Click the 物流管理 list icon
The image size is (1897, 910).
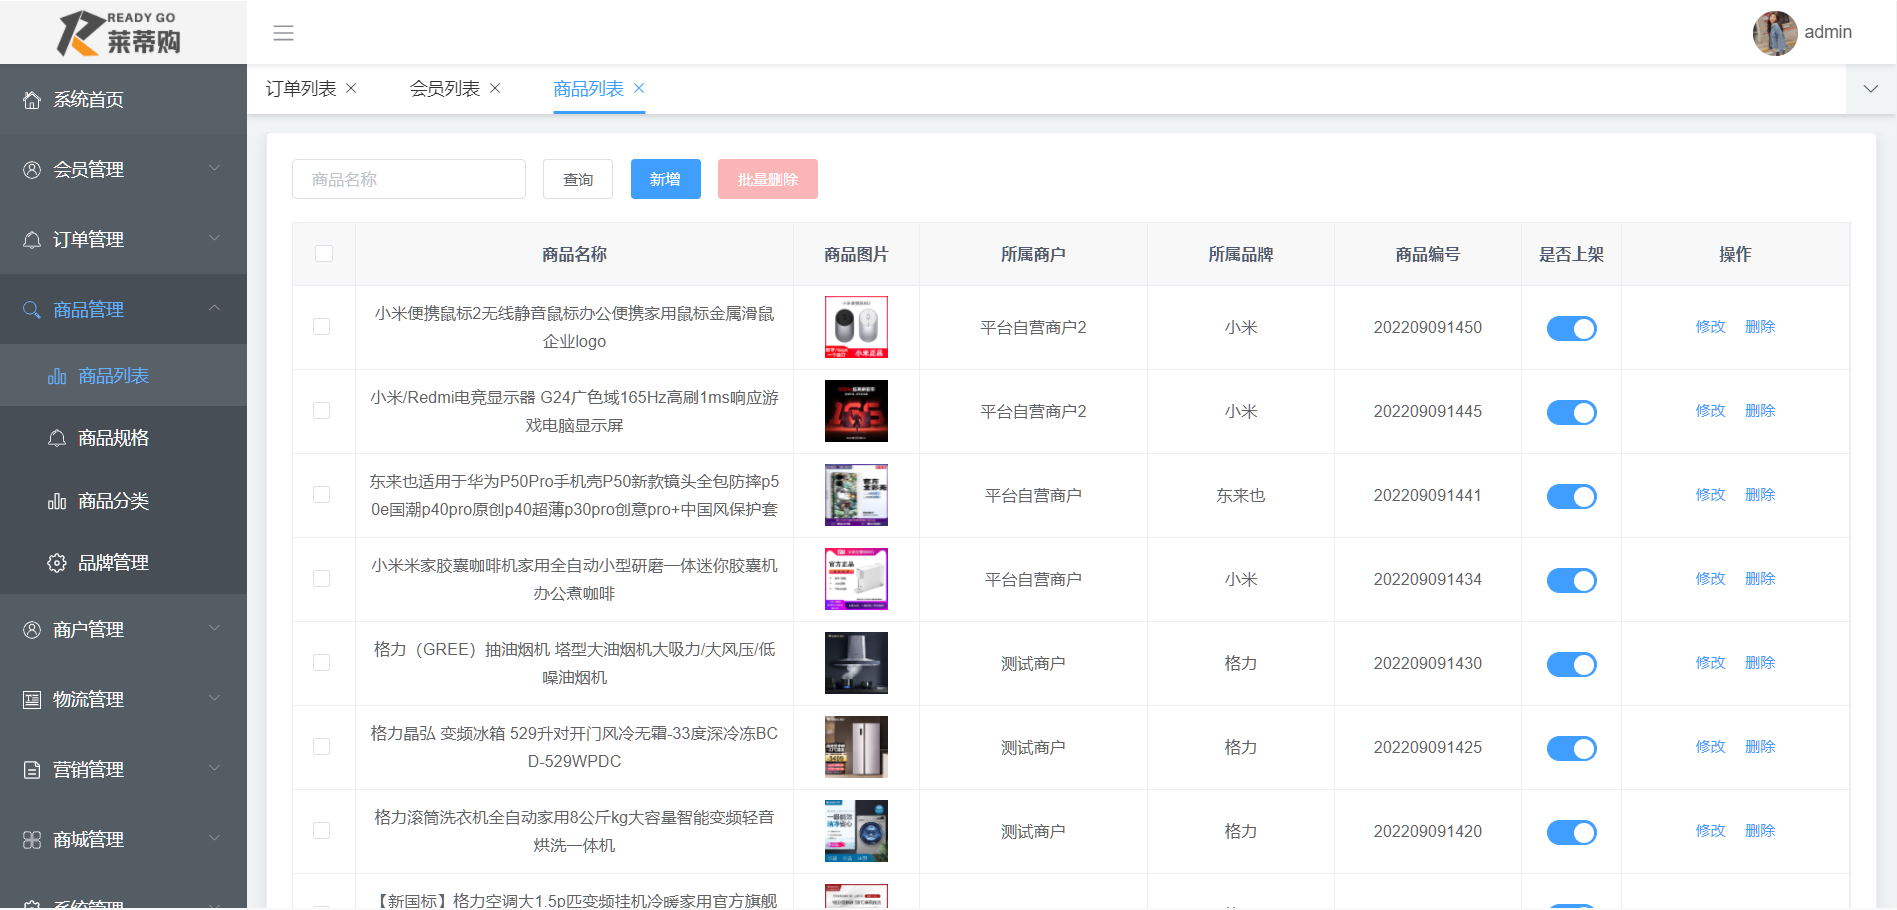coord(32,700)
